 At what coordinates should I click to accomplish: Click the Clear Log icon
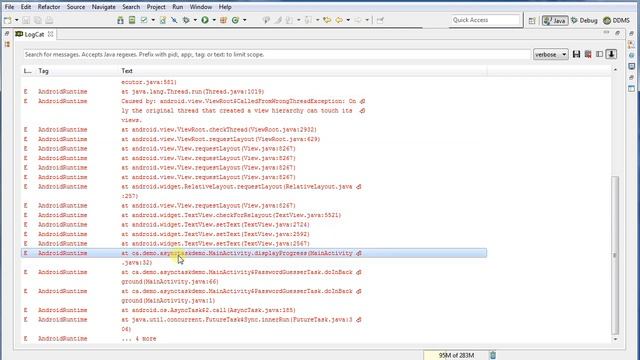[588, 54]
